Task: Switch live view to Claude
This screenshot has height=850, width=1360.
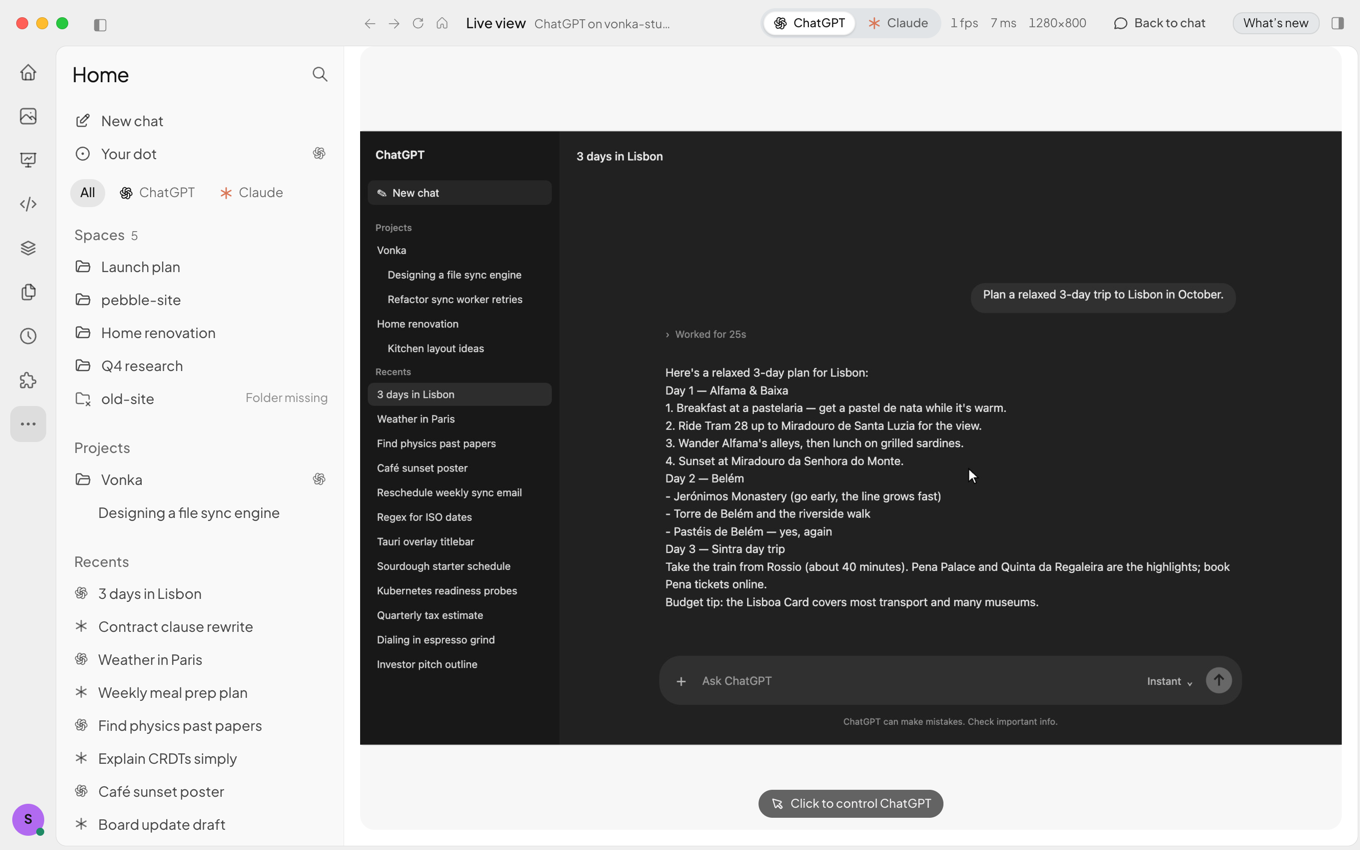Action: tap(897, 22)
